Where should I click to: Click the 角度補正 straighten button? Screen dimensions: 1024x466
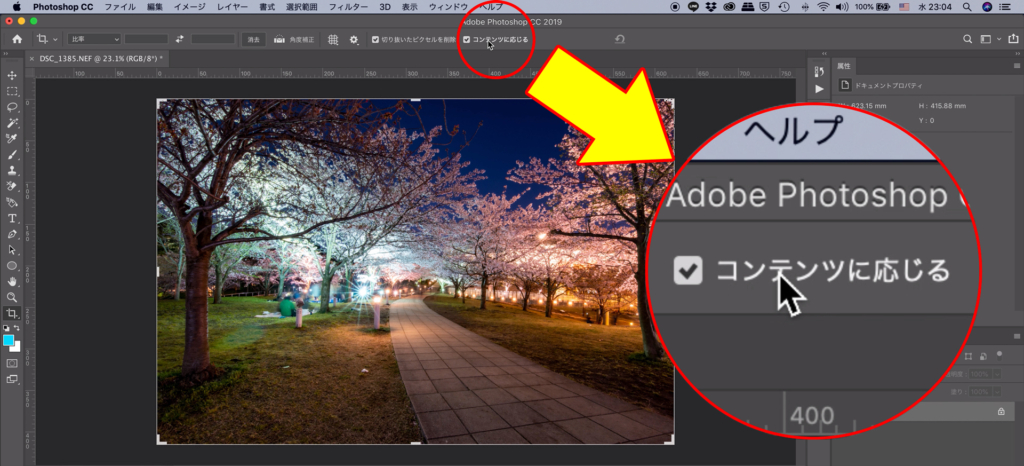(295, 39)
